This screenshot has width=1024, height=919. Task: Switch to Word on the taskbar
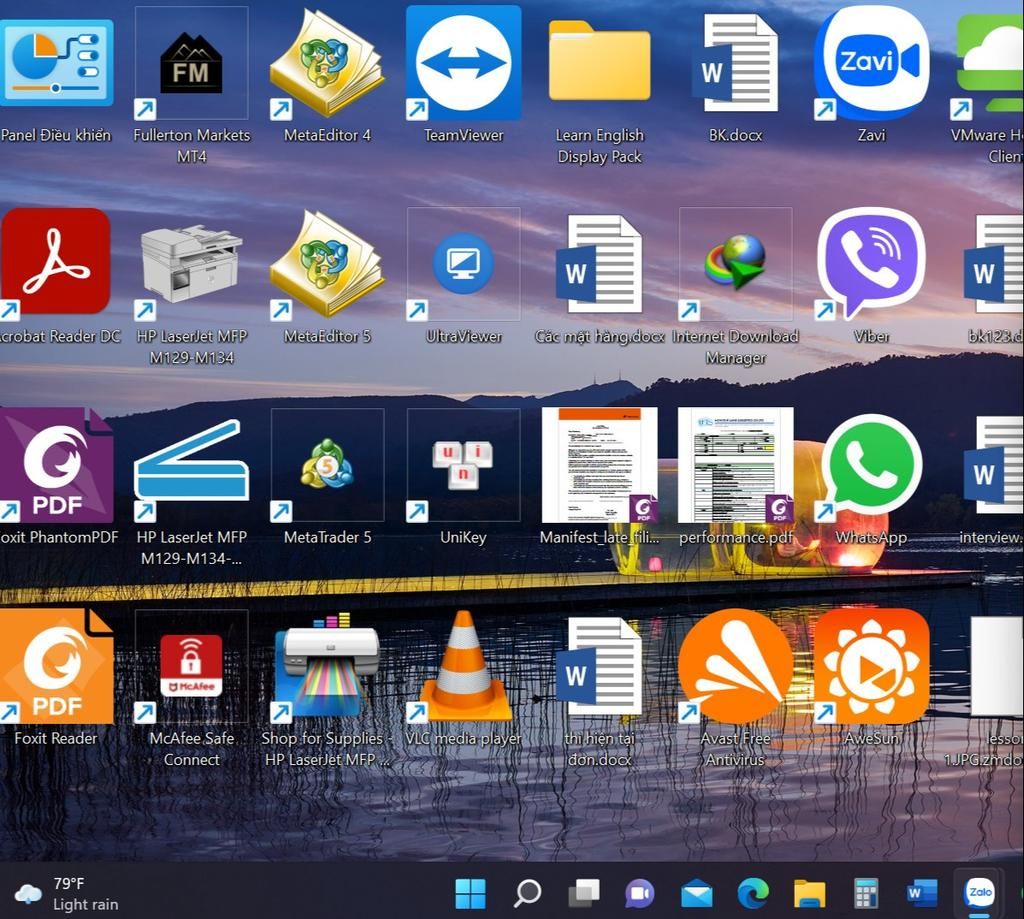922,894
